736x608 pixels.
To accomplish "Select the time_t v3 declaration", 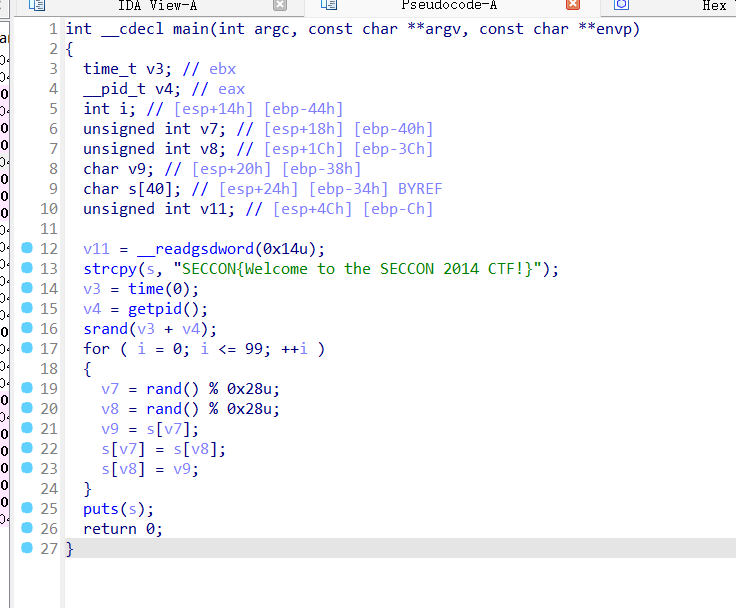I will 128,69.
